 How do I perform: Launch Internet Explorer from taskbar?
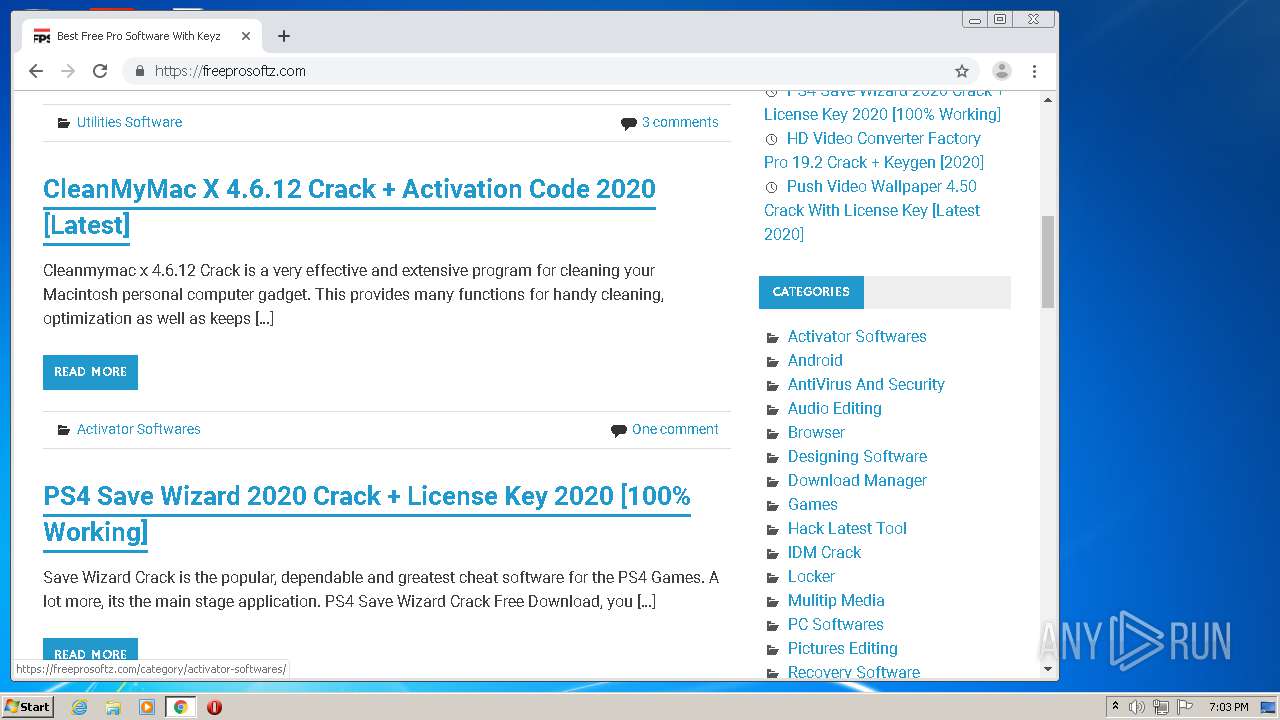click(x=79, y=707)
